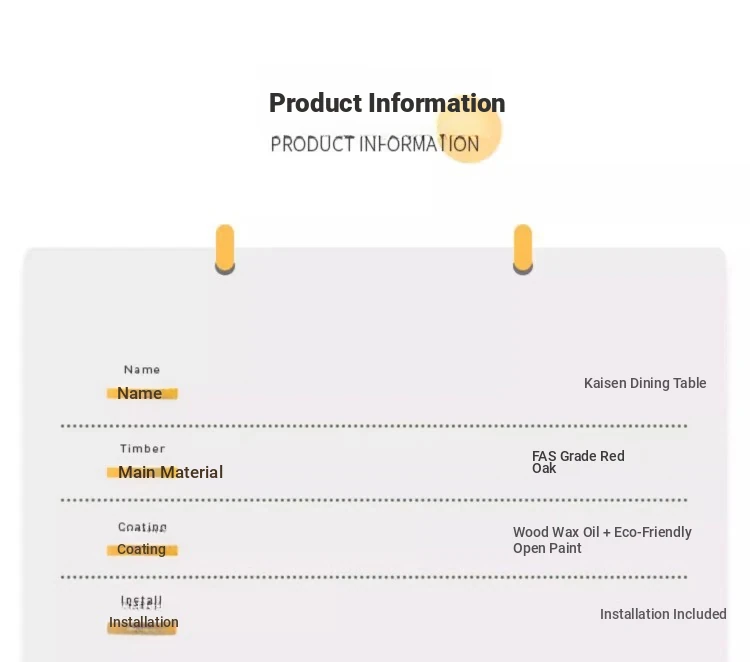Click the Installation Included value
The height and width of the screenshot is (662, 750).
tap(663, 614)
